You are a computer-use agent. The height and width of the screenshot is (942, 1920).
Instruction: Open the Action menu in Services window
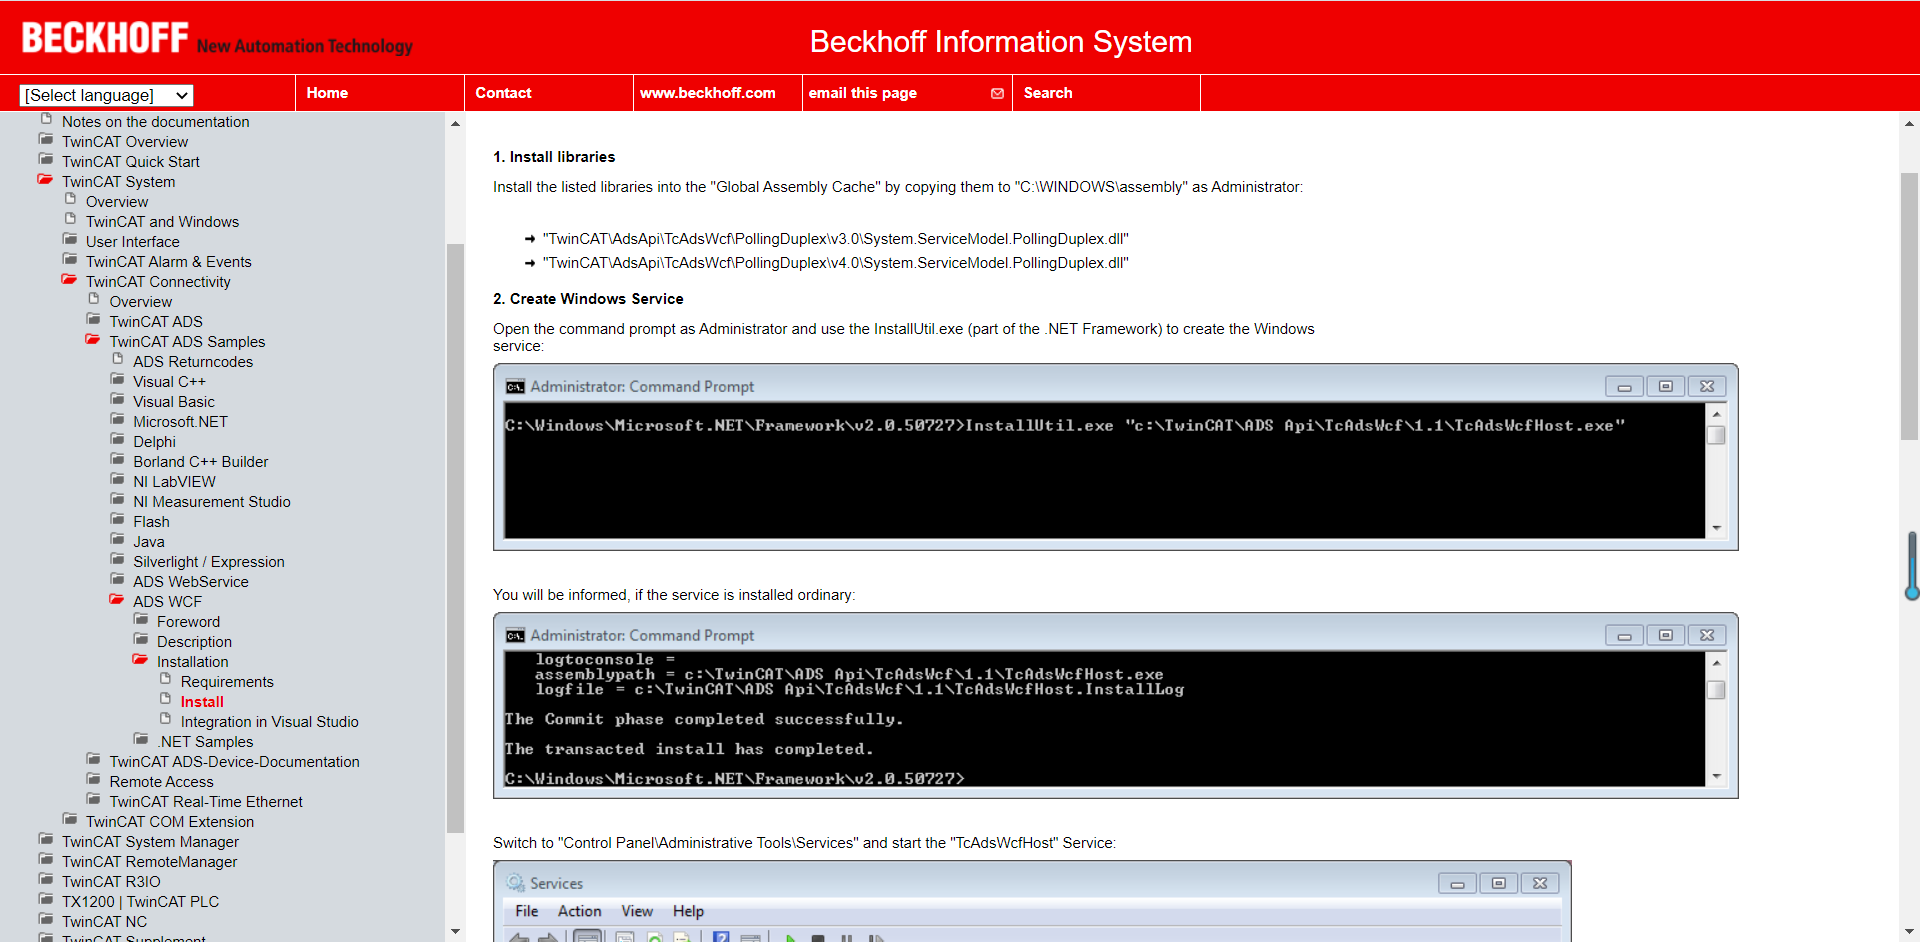click(x=580, y=911)
